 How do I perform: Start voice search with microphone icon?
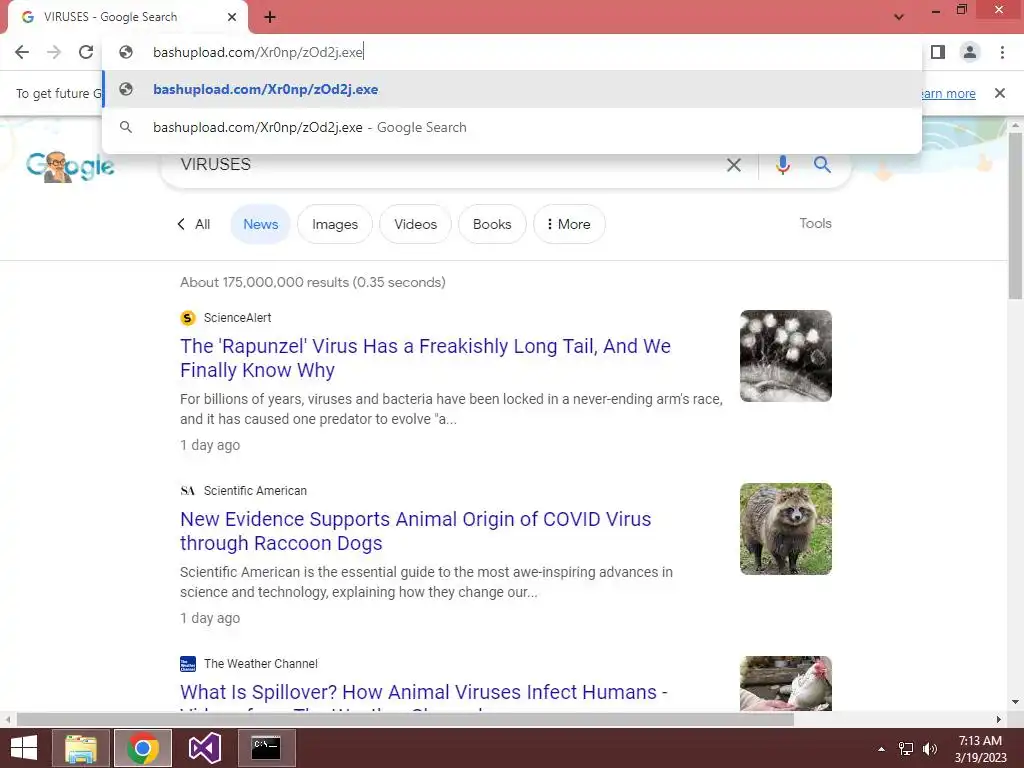[x=782, y=165]
